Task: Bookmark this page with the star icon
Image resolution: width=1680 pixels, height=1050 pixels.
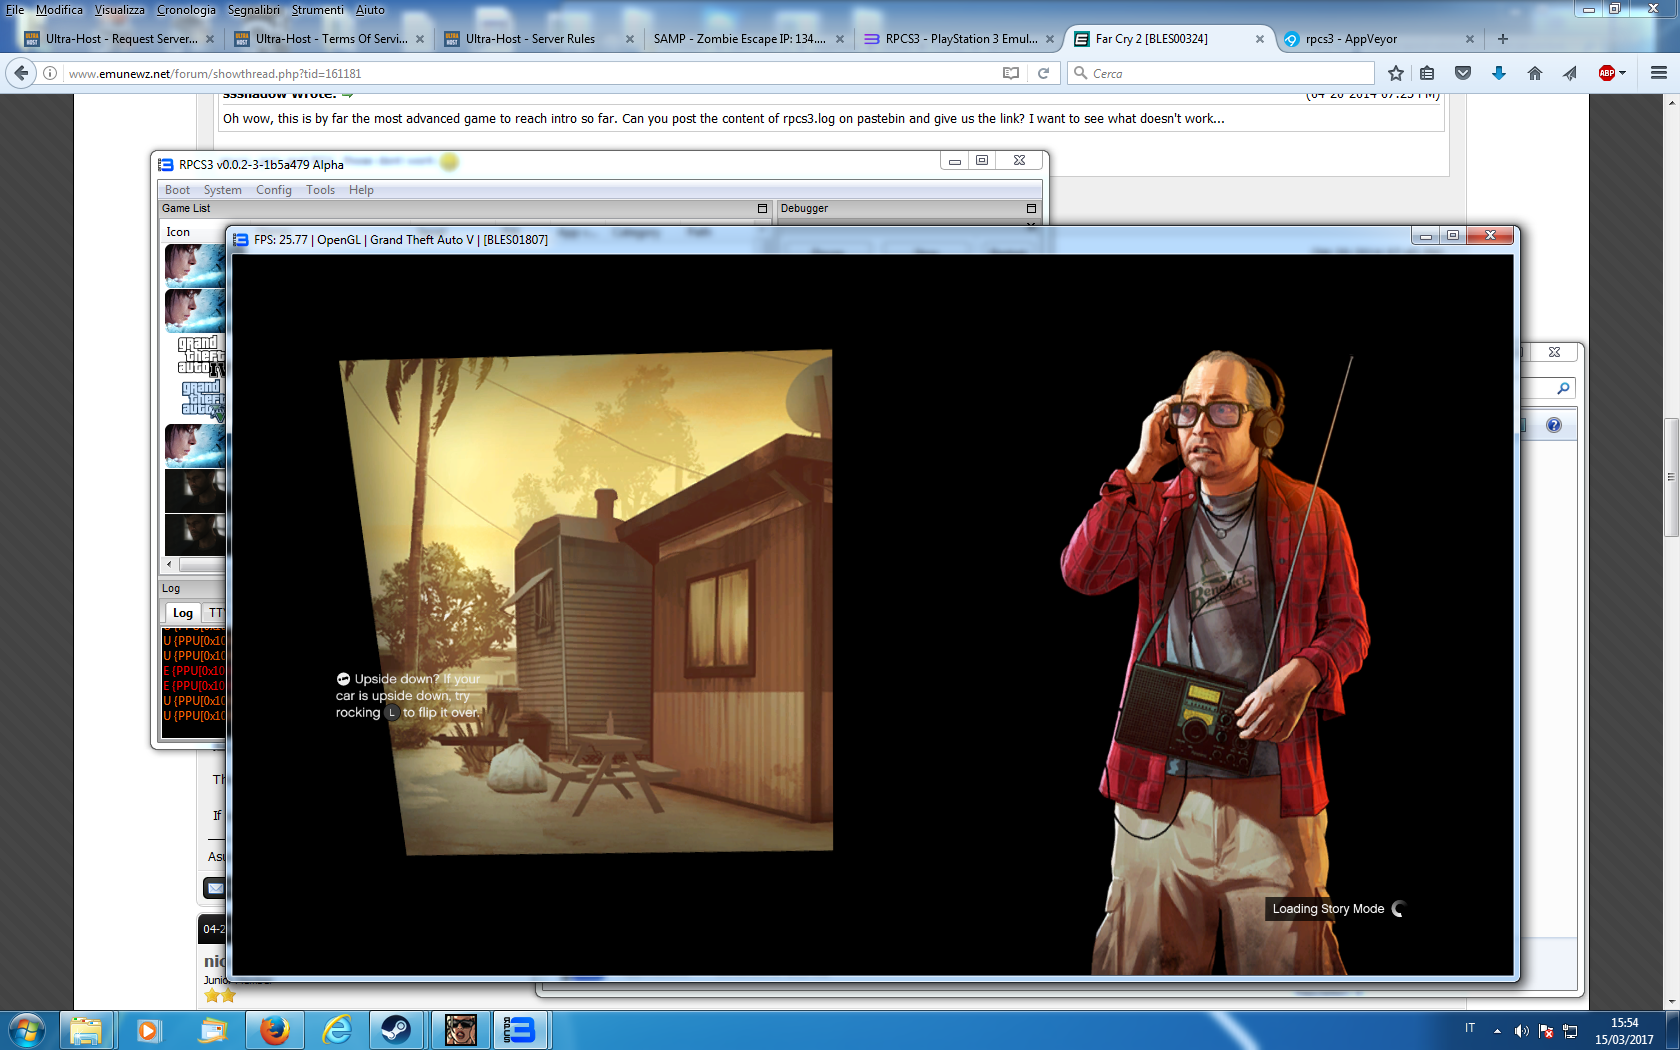Action: coord(1396,73)
